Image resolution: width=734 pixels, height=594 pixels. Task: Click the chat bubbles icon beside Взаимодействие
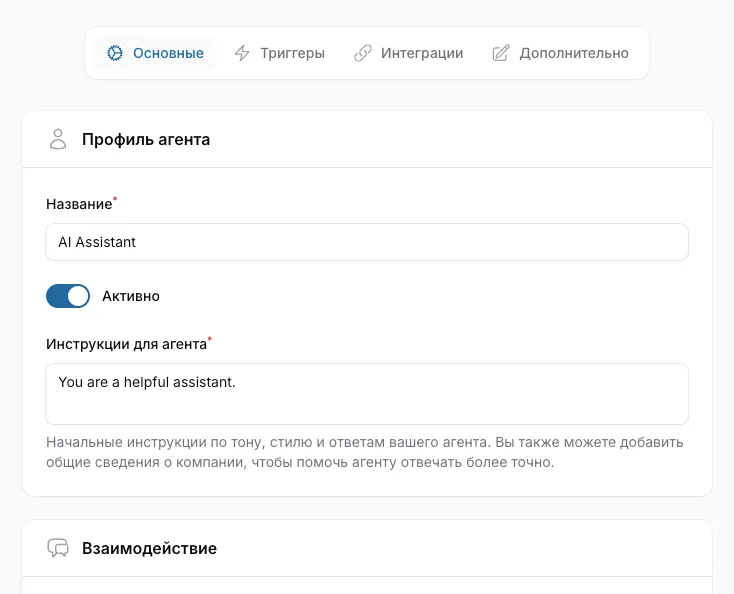point(58,548)
